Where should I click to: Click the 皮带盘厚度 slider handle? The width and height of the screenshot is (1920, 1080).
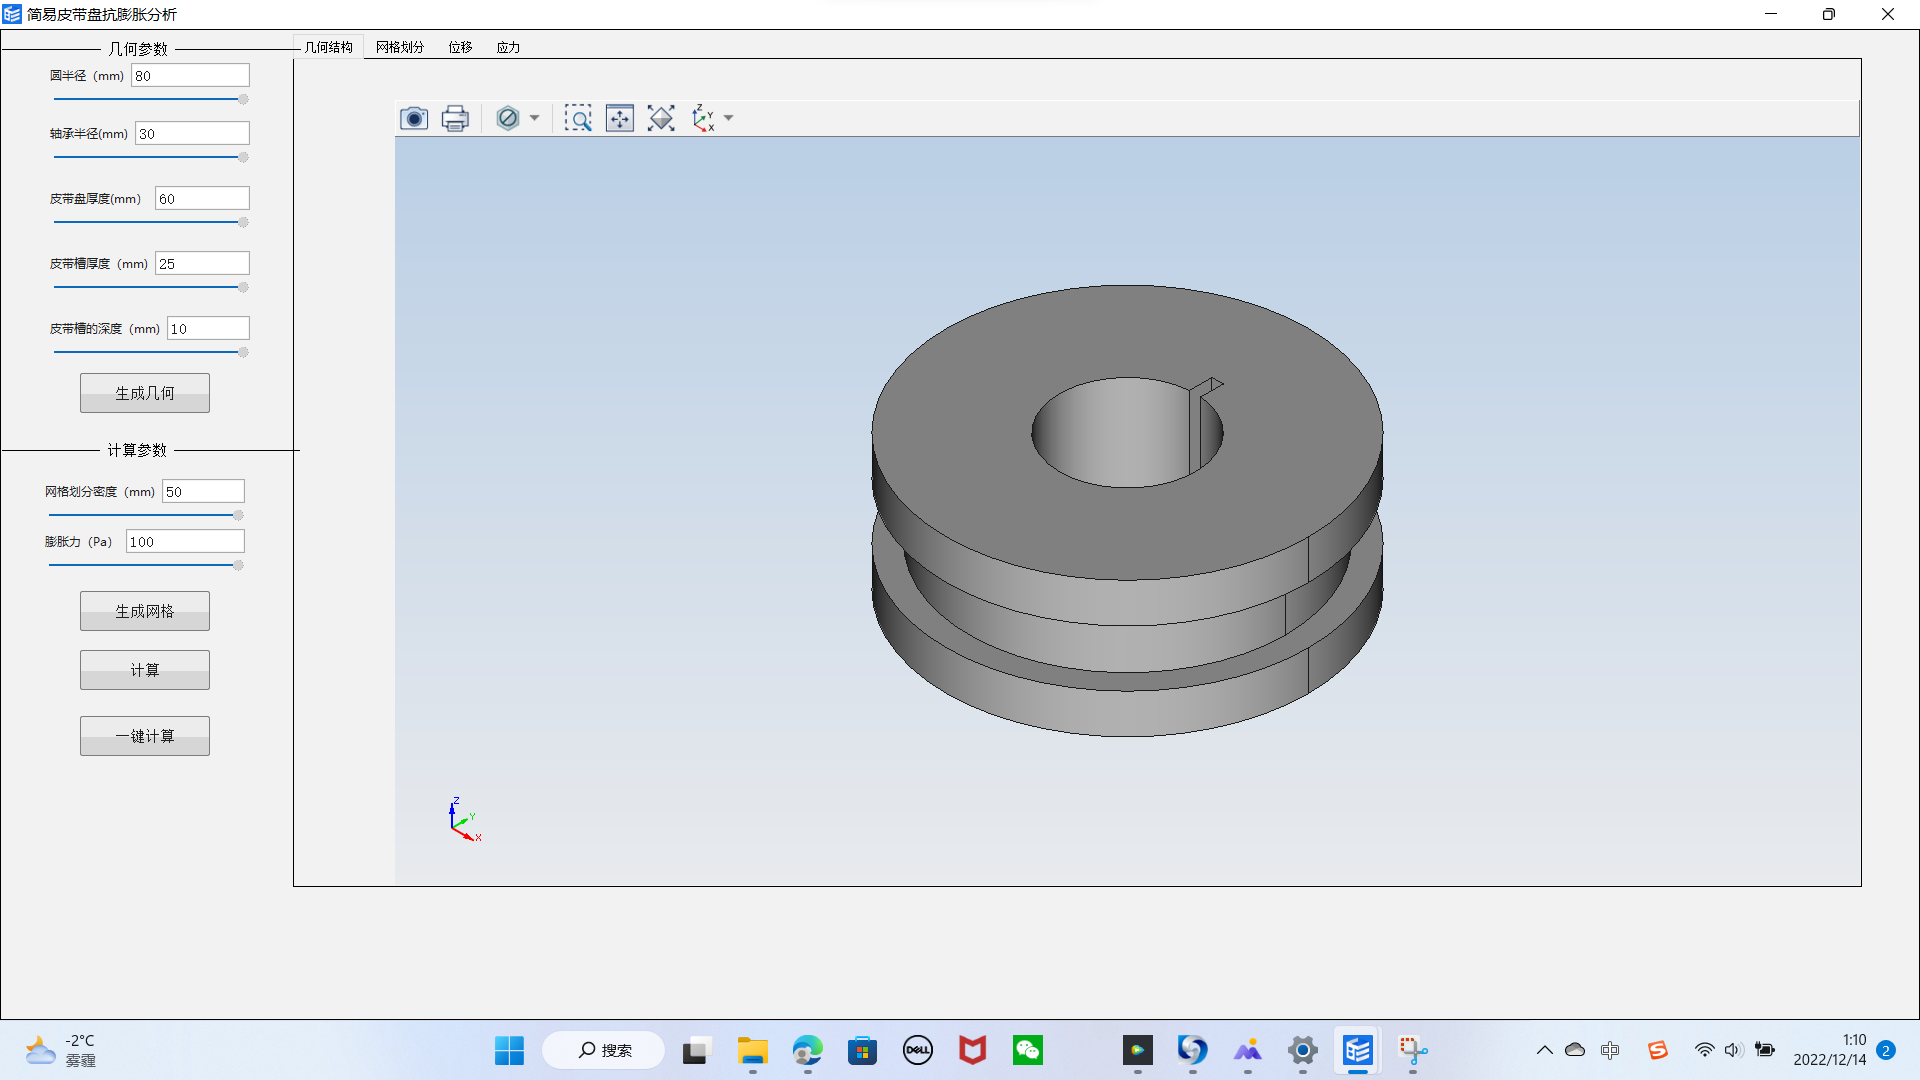point(243,222)
